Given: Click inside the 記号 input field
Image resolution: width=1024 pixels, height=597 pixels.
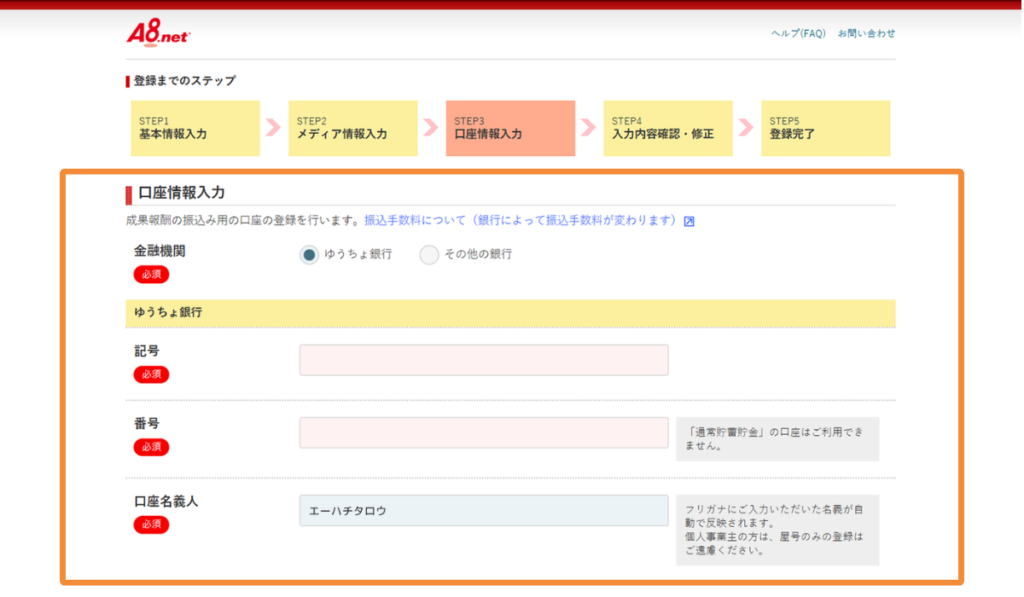Looking at the screenshot, I should (483, 360).
